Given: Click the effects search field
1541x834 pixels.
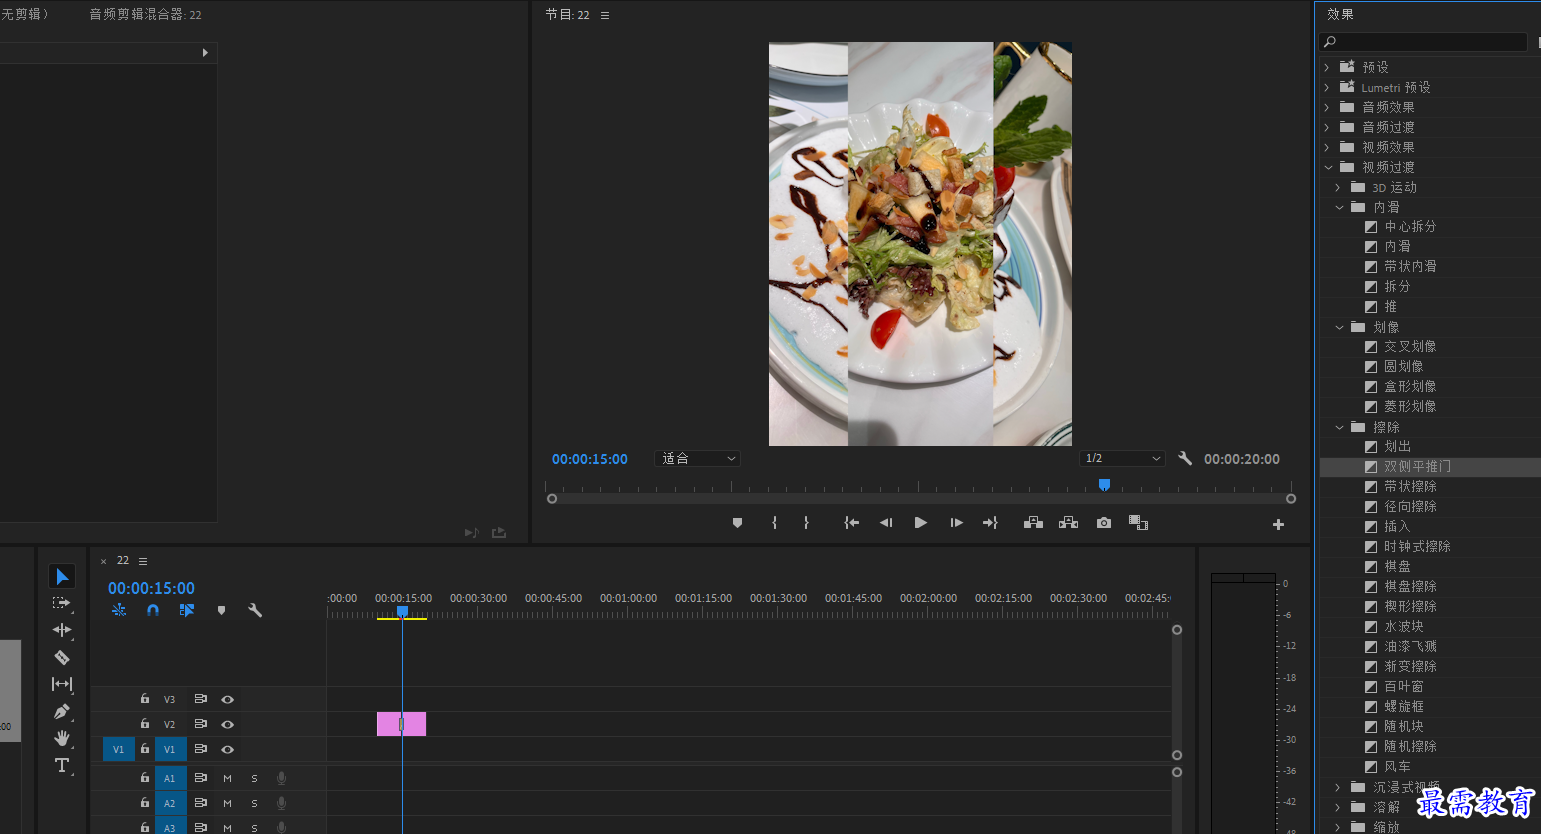Looking at the screenshot, I should pyautogui.click(x=1424, y=41).
